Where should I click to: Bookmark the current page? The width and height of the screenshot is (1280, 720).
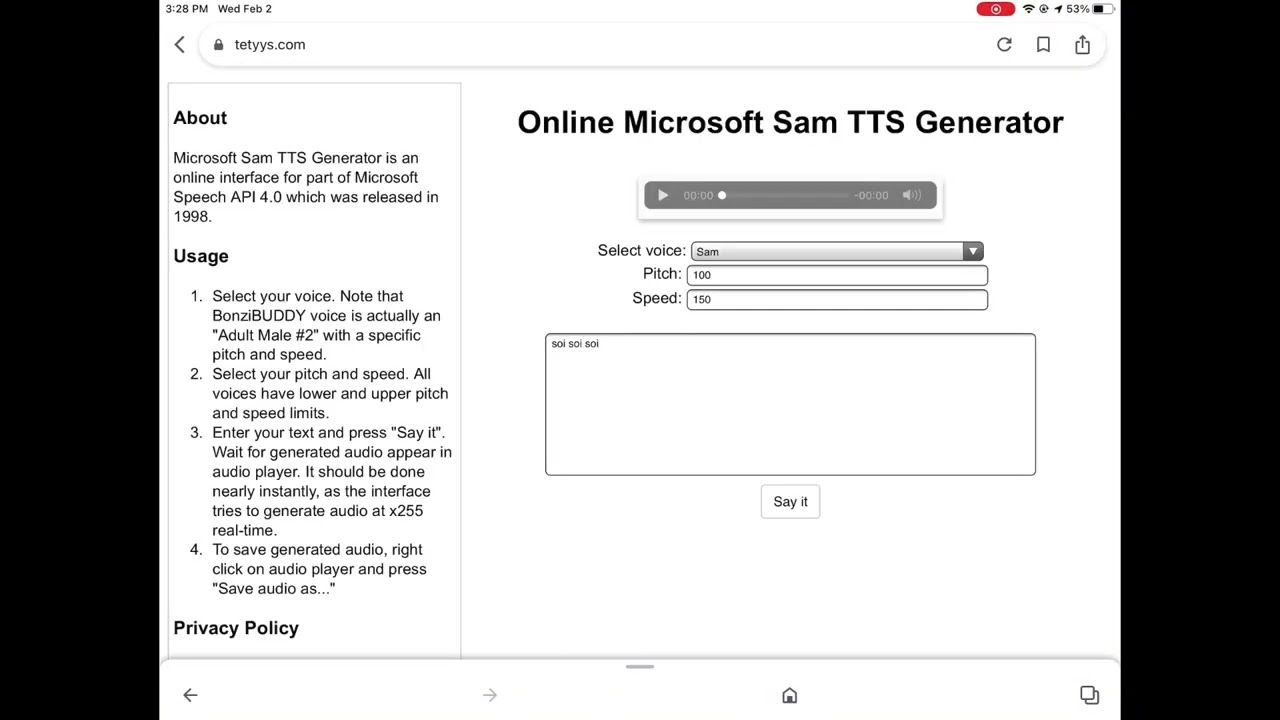pyautogui.click(x=1043, y=45)
